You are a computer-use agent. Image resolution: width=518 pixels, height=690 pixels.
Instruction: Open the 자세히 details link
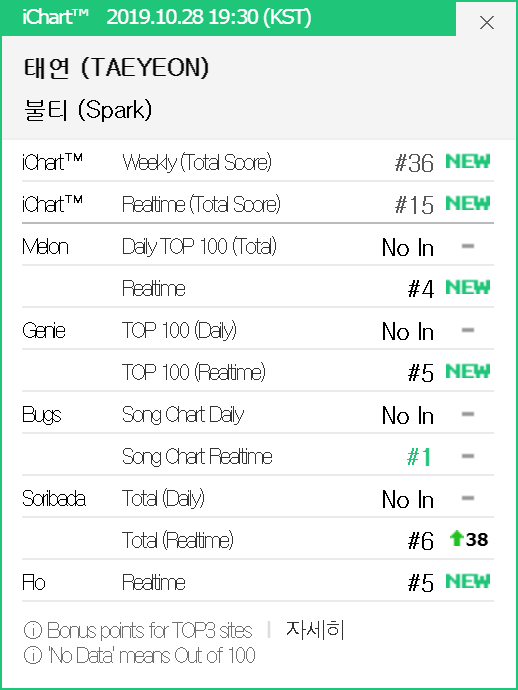315,629
